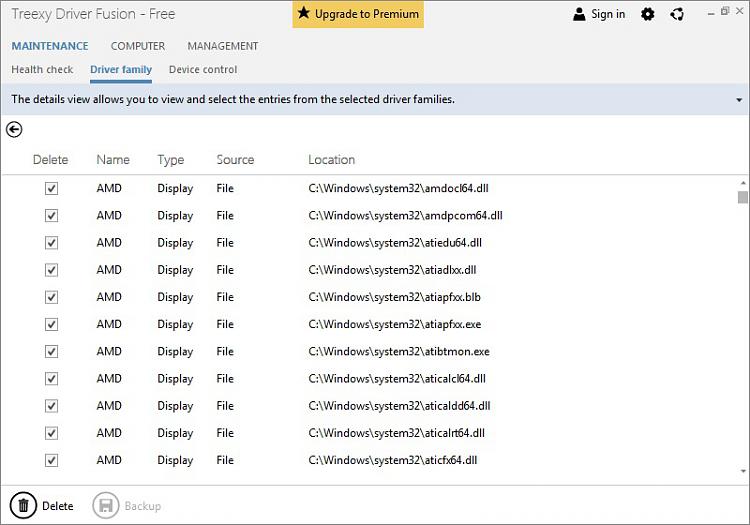This screenshot has width=750, height=525.
Task: Click the scrollbar down arrow
Action: 743,471
